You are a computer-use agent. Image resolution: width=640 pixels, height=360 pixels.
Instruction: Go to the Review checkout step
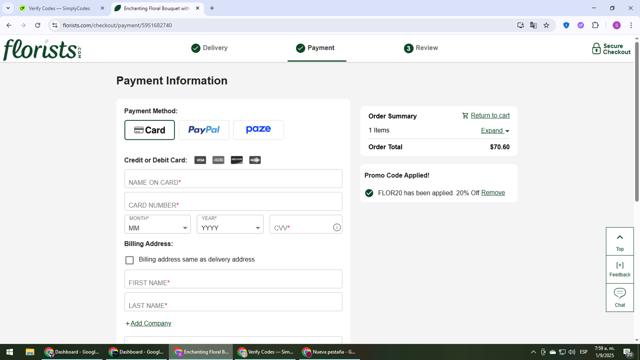[x=421, y=48]
